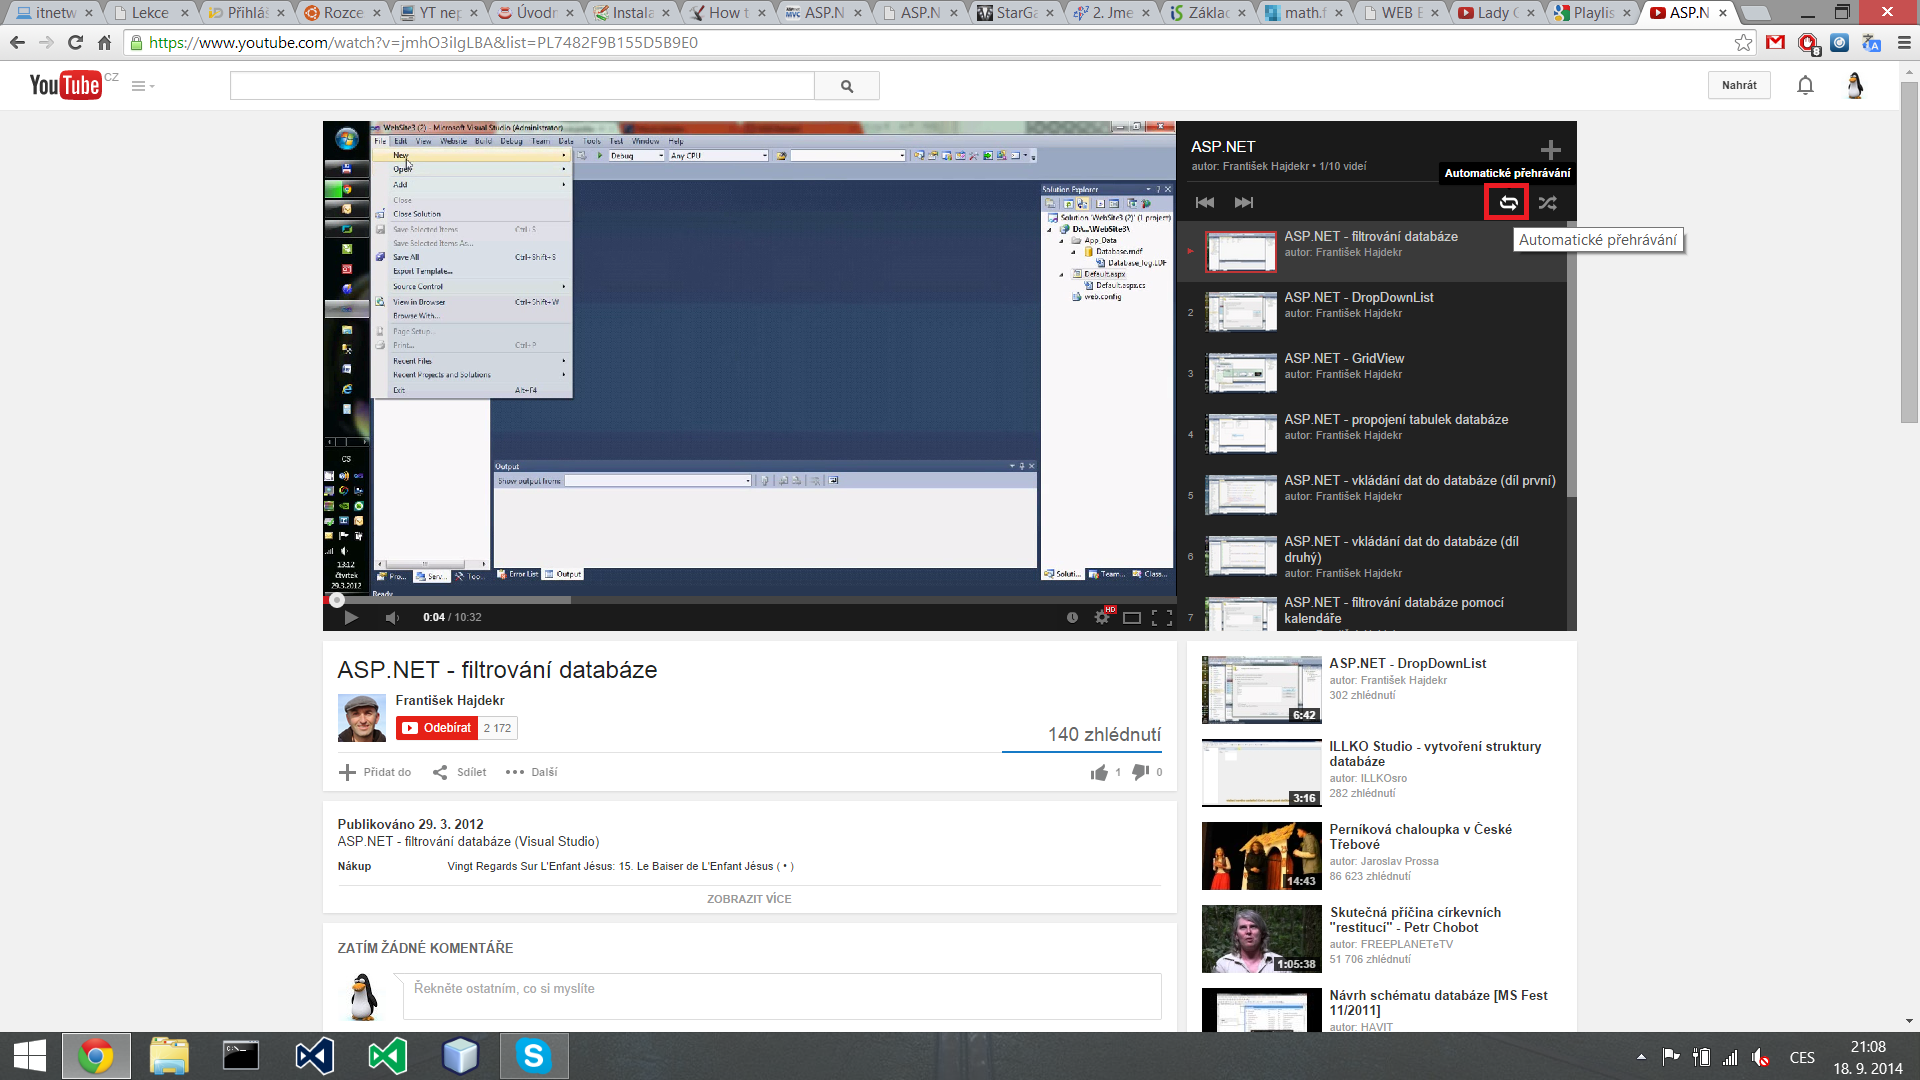Toggle playlist shuffle
Image resolution: width=1920 pixels, height=1080 pixels.
[x=1548, y=203]
